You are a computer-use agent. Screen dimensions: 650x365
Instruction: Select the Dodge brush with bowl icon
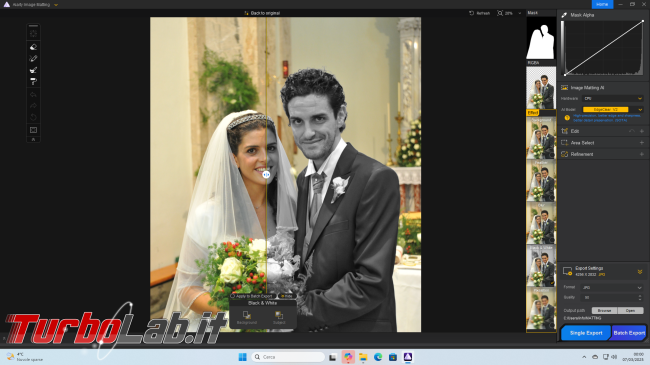click(34, 70)
